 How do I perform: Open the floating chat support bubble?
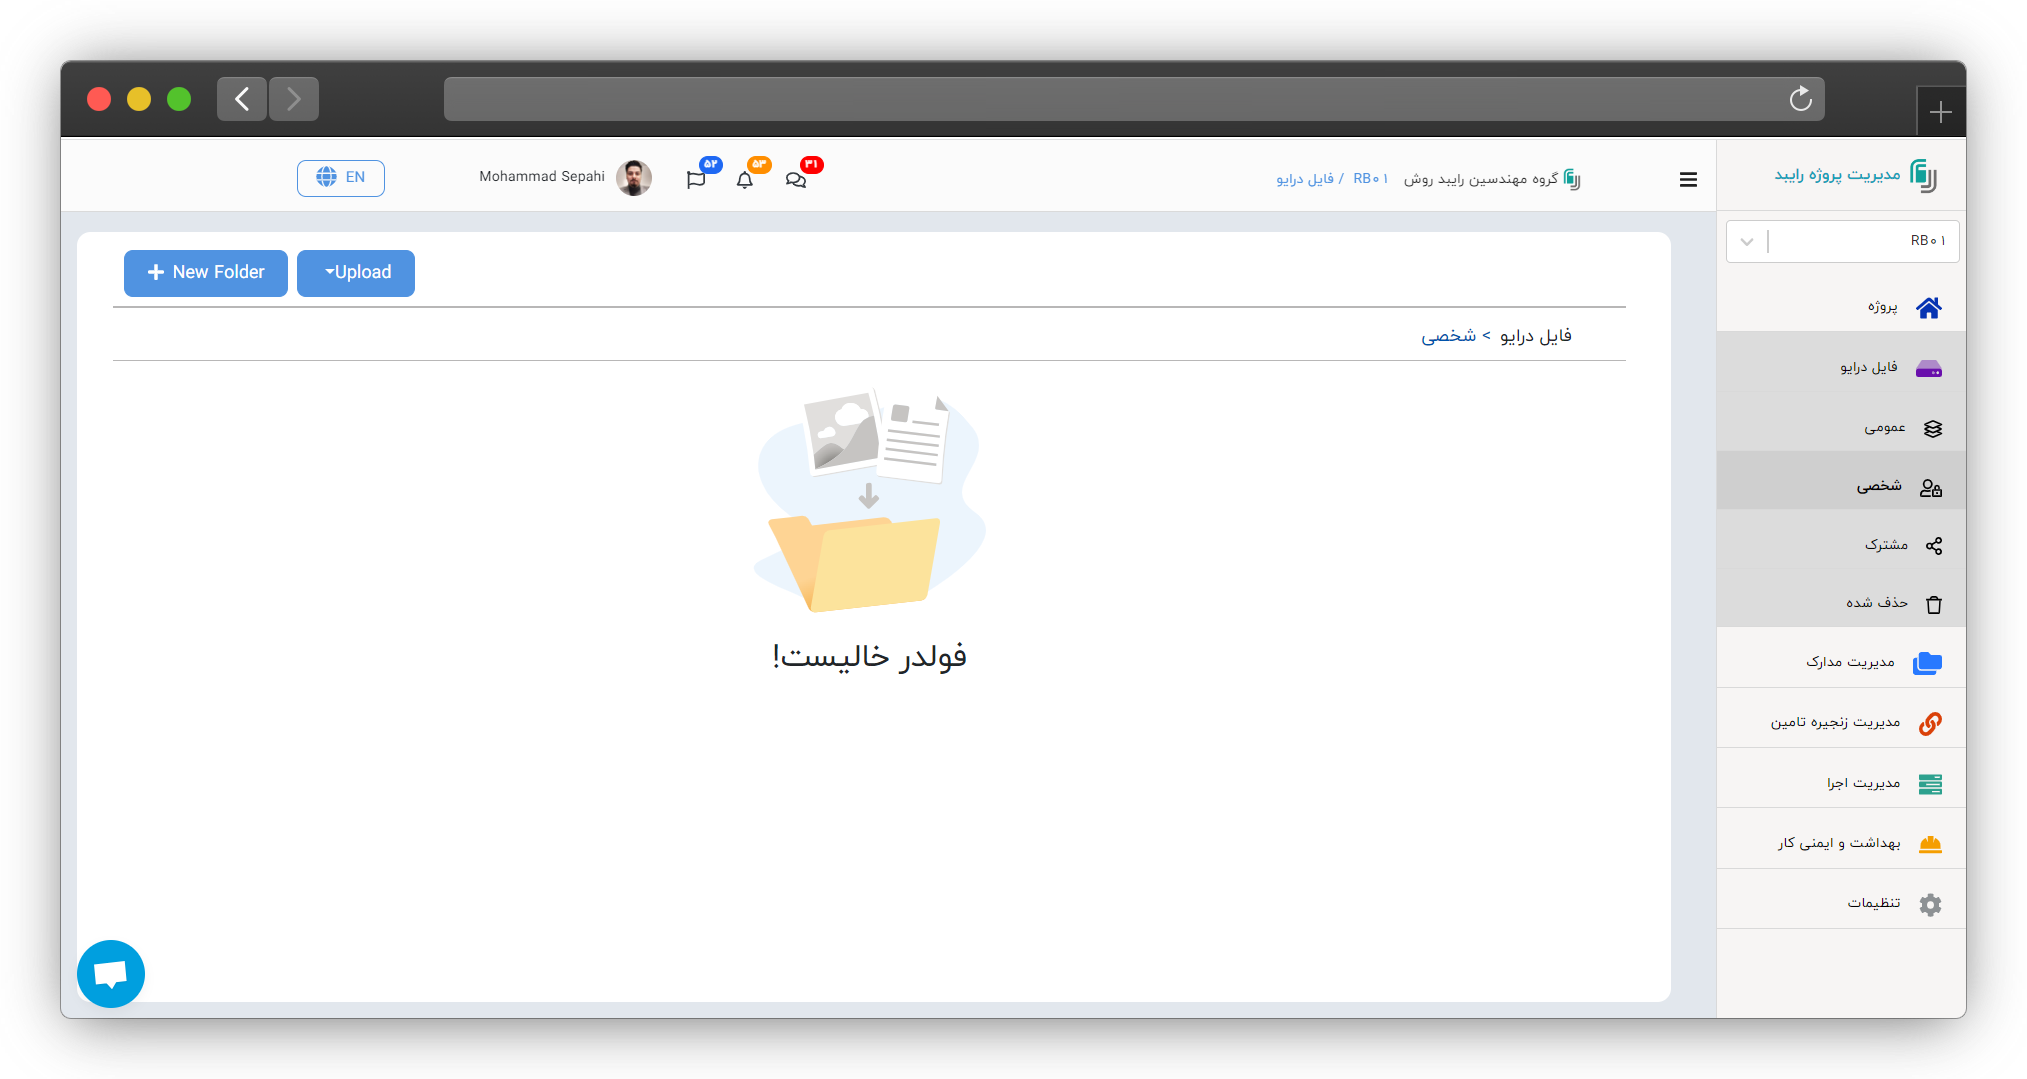(x=111, y=973)
